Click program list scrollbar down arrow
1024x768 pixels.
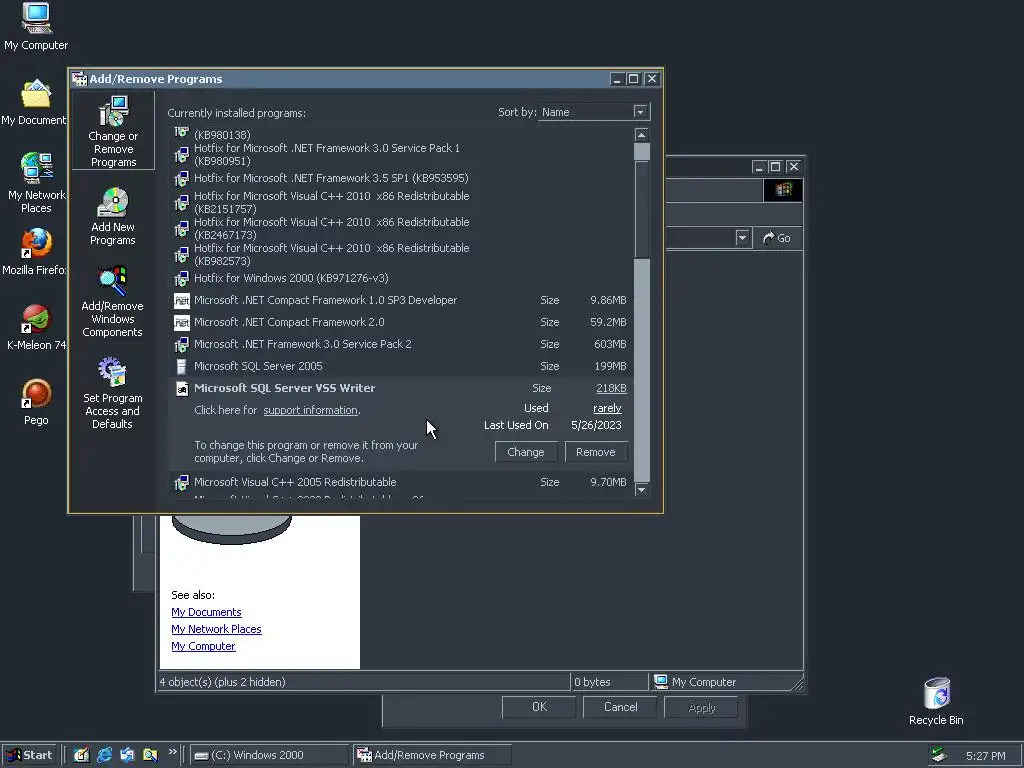coord(641,490)
